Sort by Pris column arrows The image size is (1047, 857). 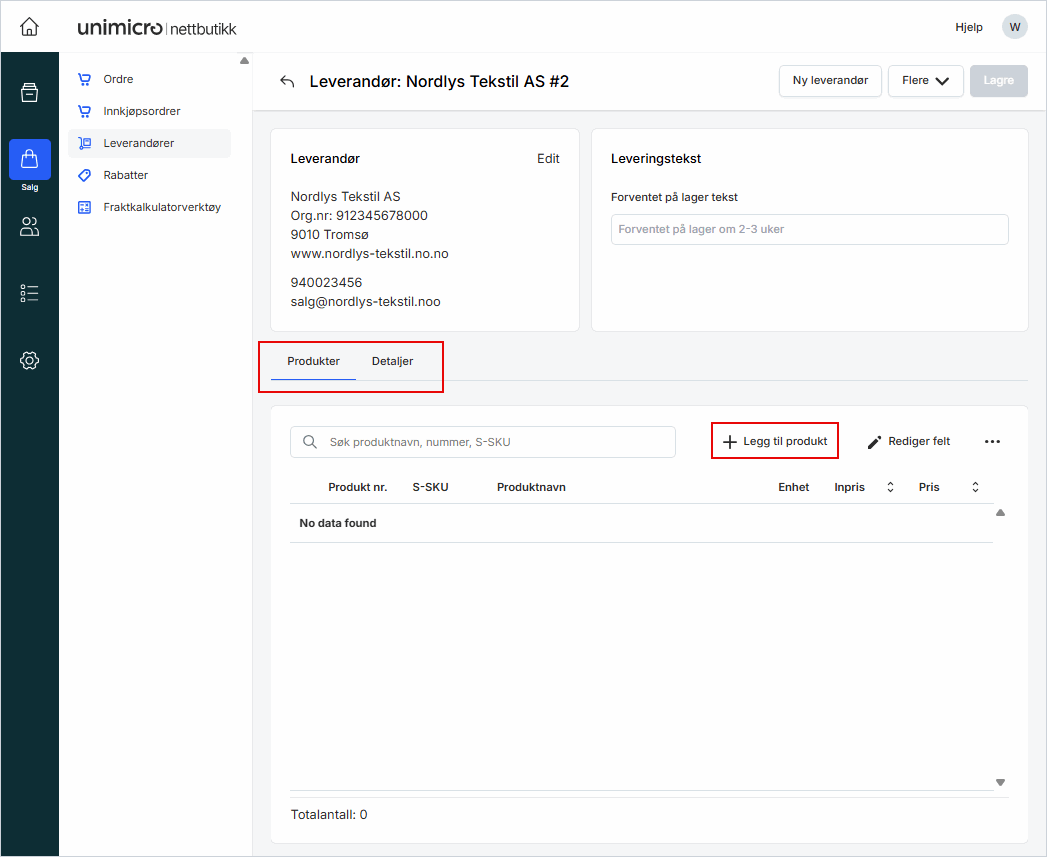coord(975,487)
